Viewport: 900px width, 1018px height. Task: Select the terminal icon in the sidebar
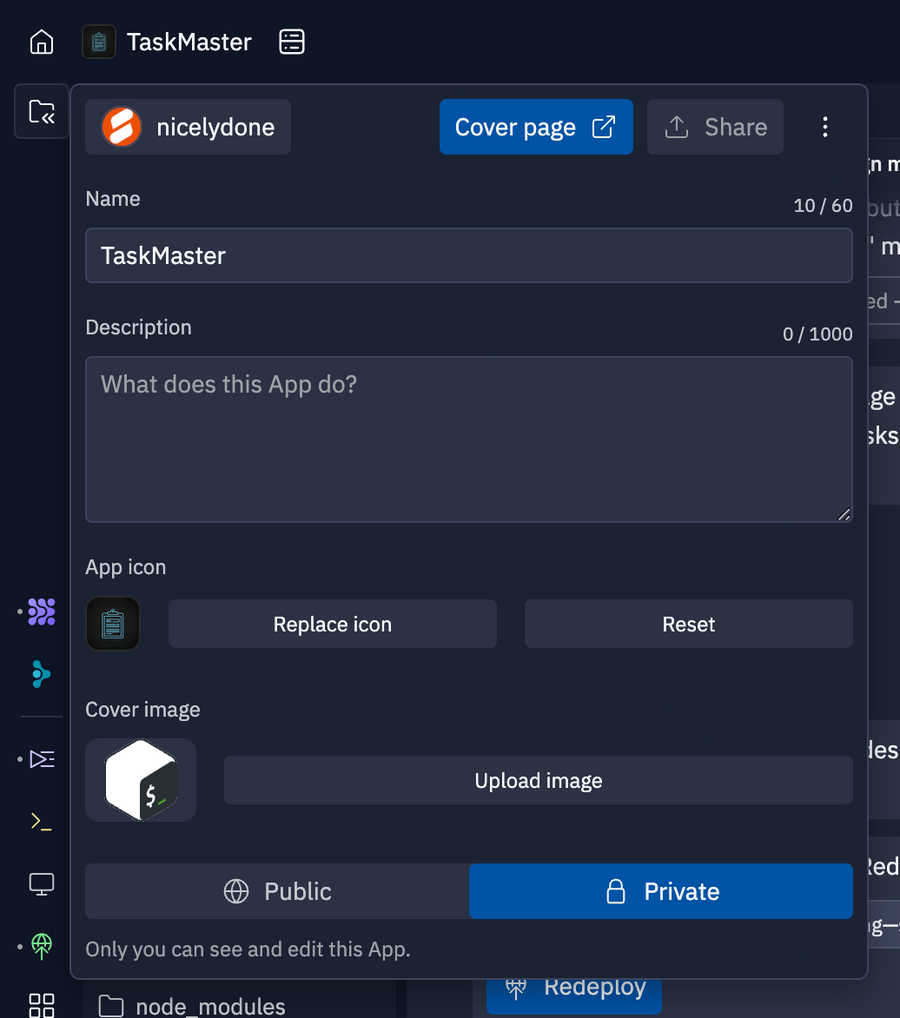41,820
